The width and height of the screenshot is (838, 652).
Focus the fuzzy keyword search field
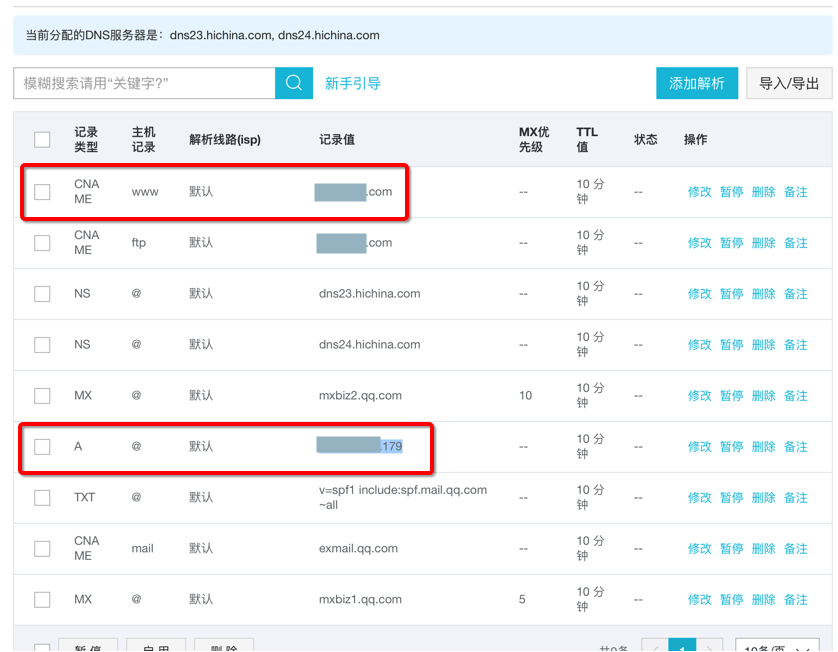point(144,83)
